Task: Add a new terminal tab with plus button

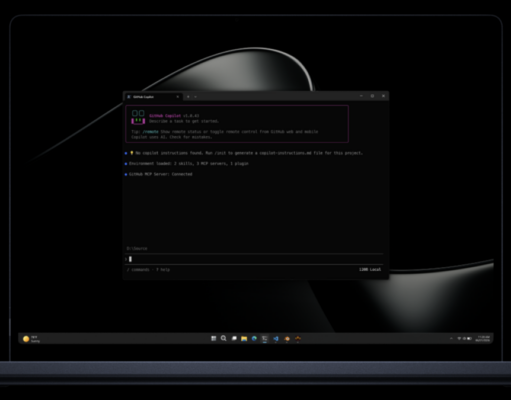Action: click(x=188, y=97)
